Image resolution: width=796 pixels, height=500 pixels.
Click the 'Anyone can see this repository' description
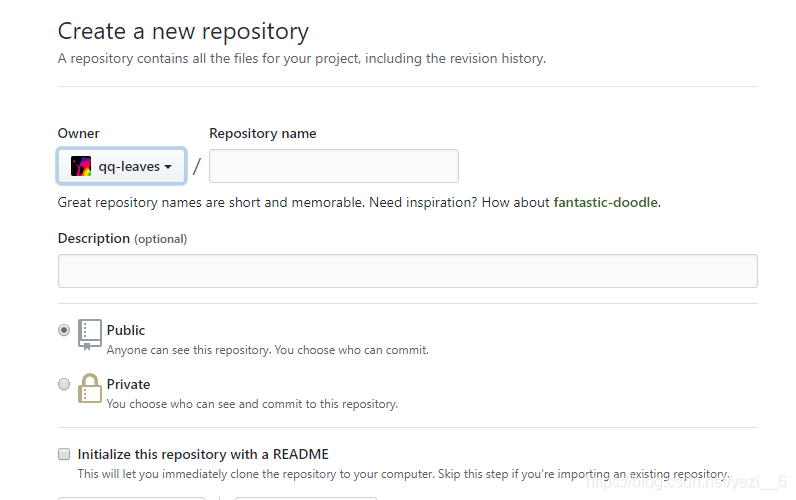point(268,350)
